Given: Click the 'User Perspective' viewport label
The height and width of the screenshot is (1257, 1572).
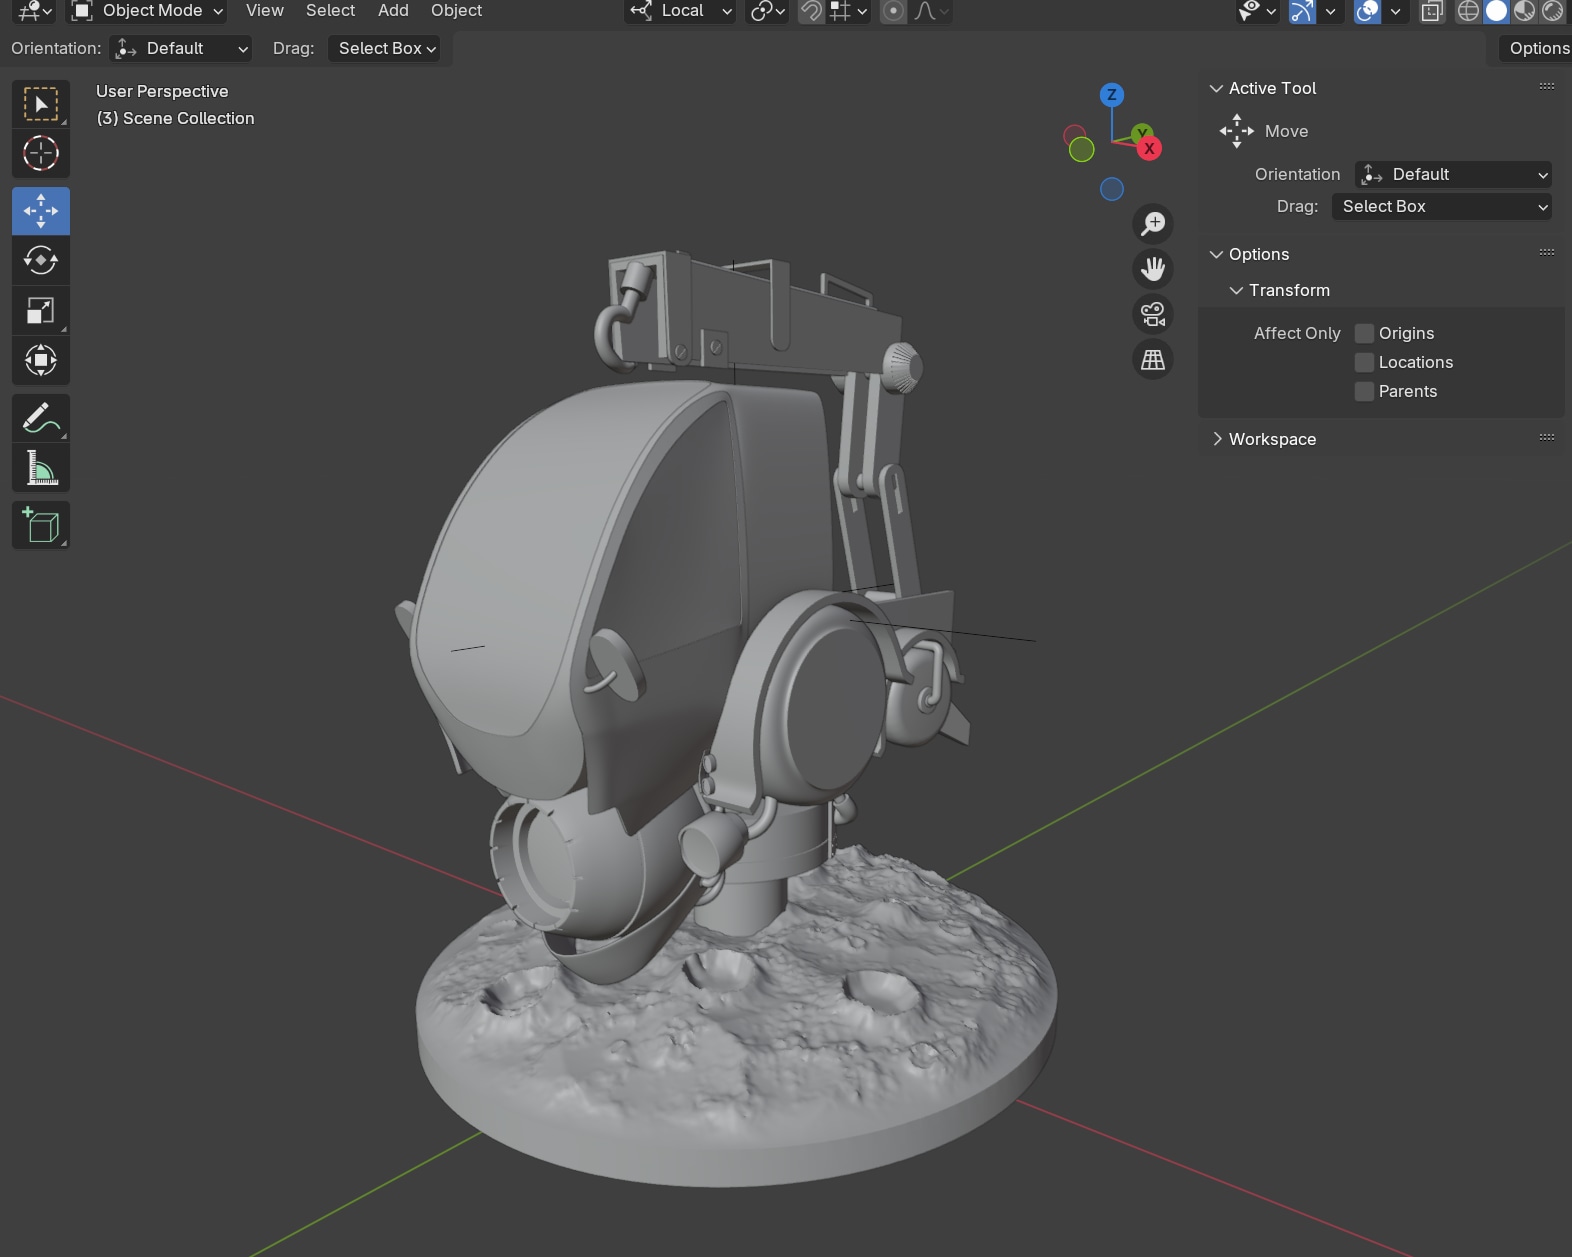Looking at the screenshot, I should point(162,91).
